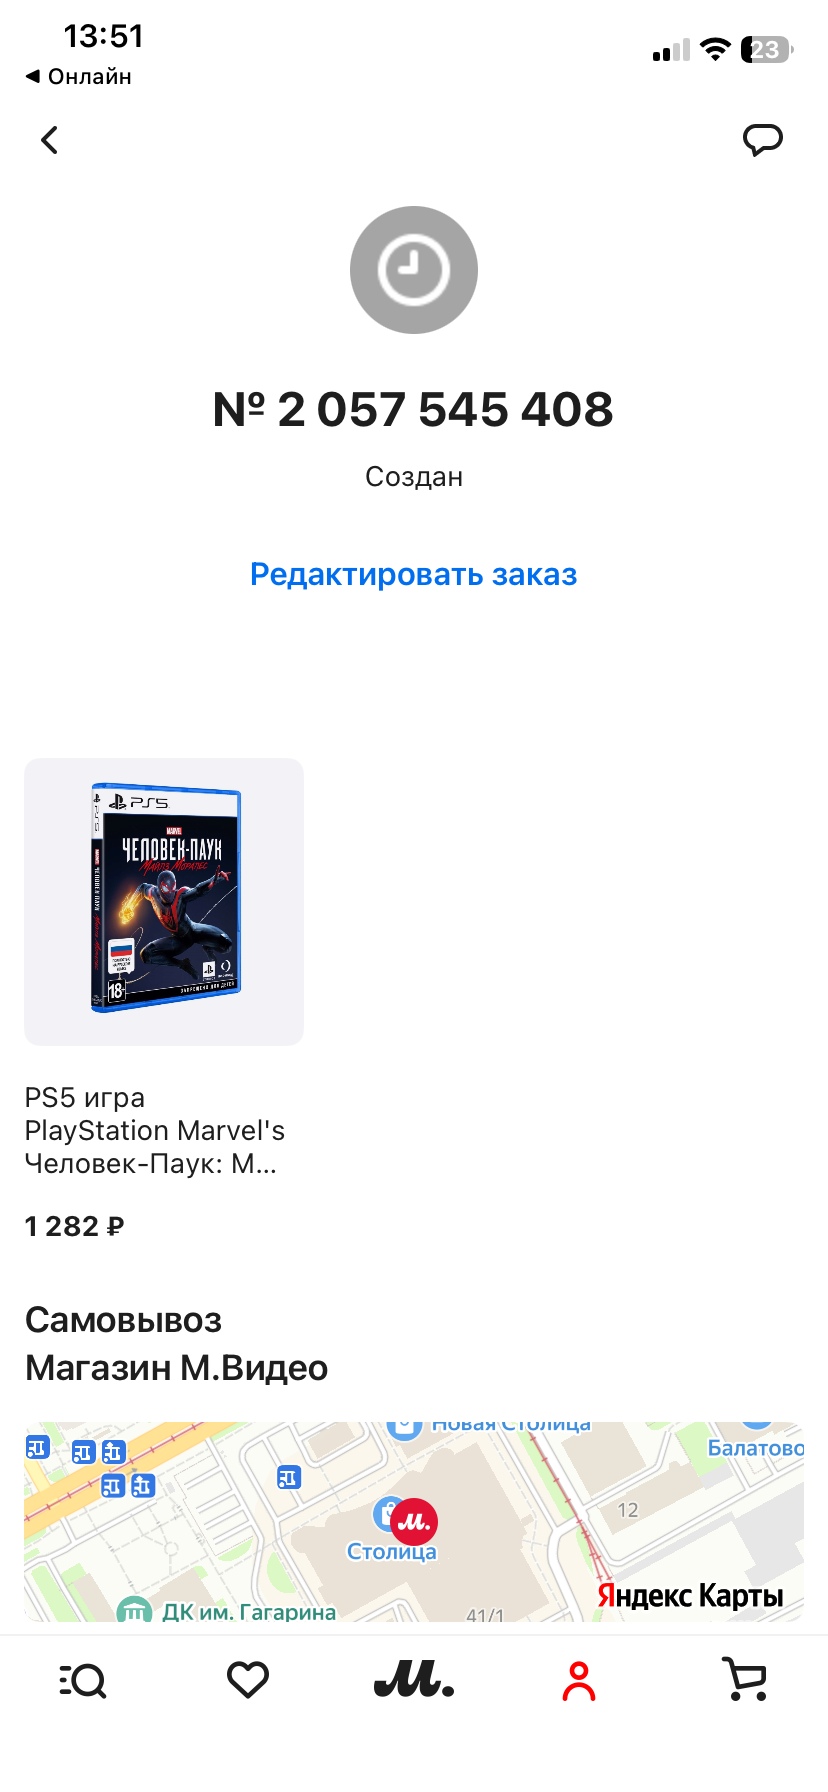Return to Онлайн app in status bar
828x1792 pixels.
click(x=79, y=77)
